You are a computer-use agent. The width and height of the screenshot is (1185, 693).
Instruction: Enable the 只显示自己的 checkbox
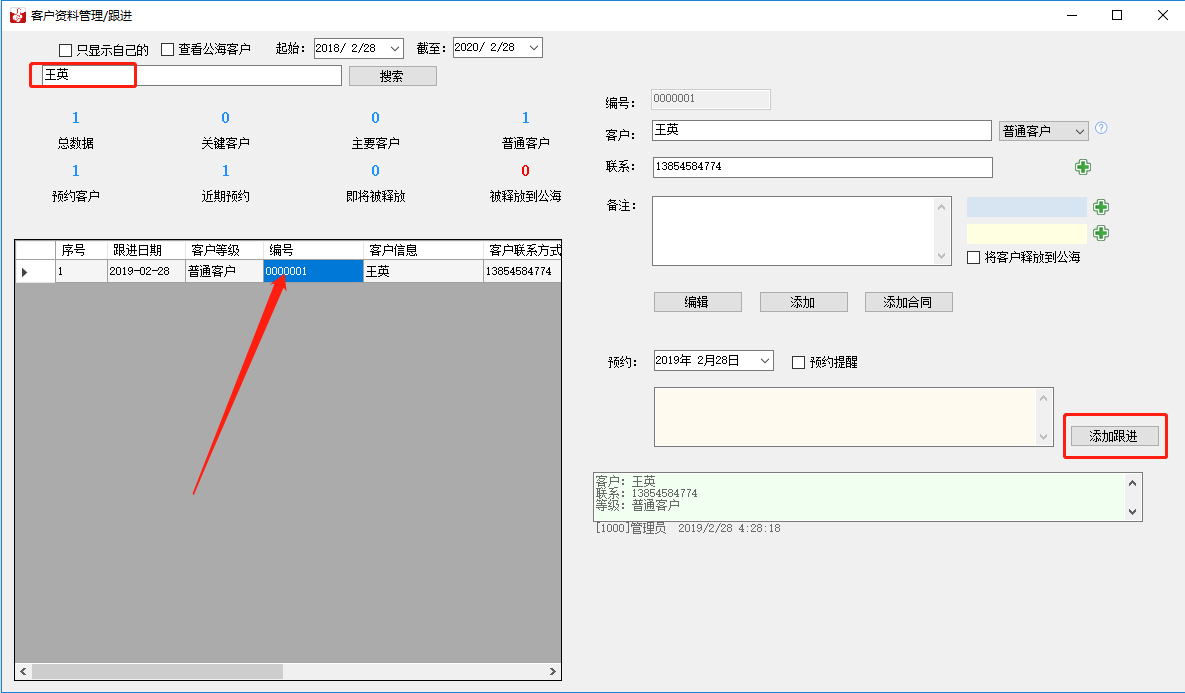(66, 49)
